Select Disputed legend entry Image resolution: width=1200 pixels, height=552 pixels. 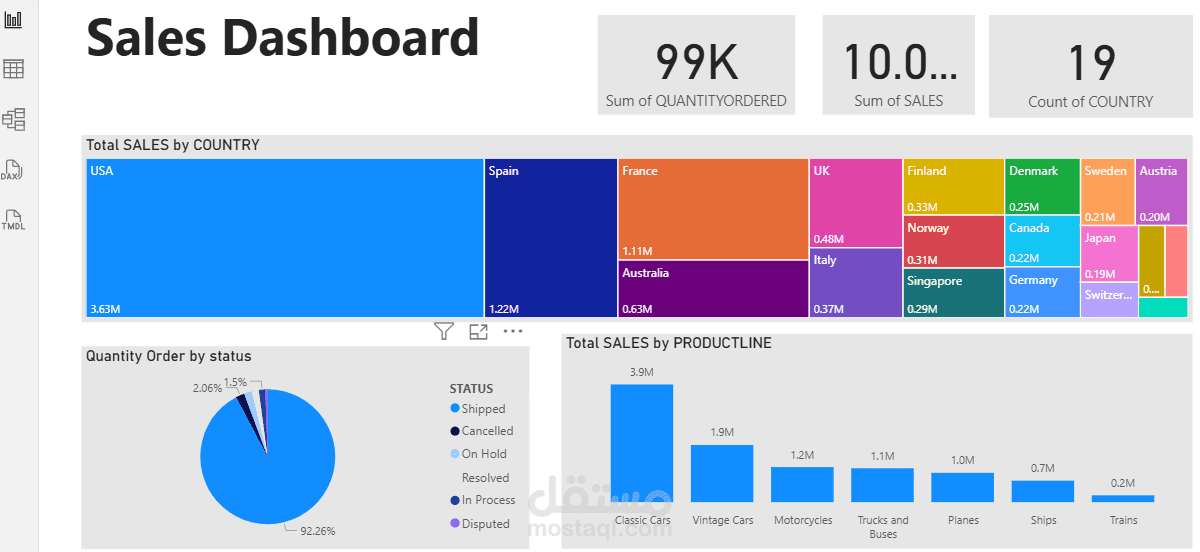click(x=485, y=524)
